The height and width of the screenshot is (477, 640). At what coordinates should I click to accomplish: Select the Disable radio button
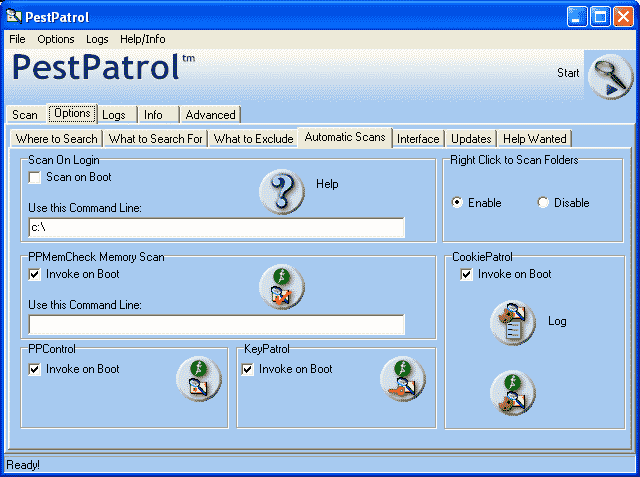pyautogui.click(x=543, y=202)
